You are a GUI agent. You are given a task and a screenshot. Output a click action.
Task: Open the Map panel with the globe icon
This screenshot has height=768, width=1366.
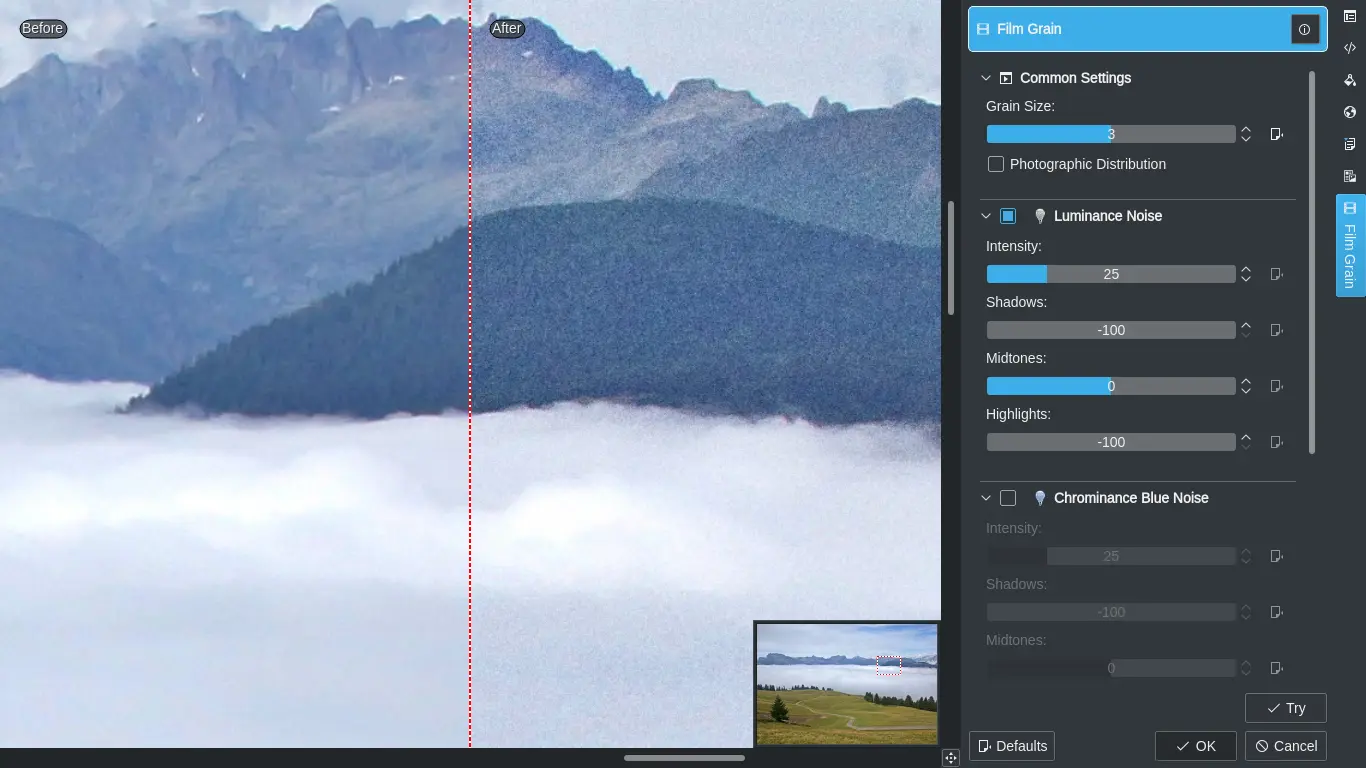coord(1351,112)
